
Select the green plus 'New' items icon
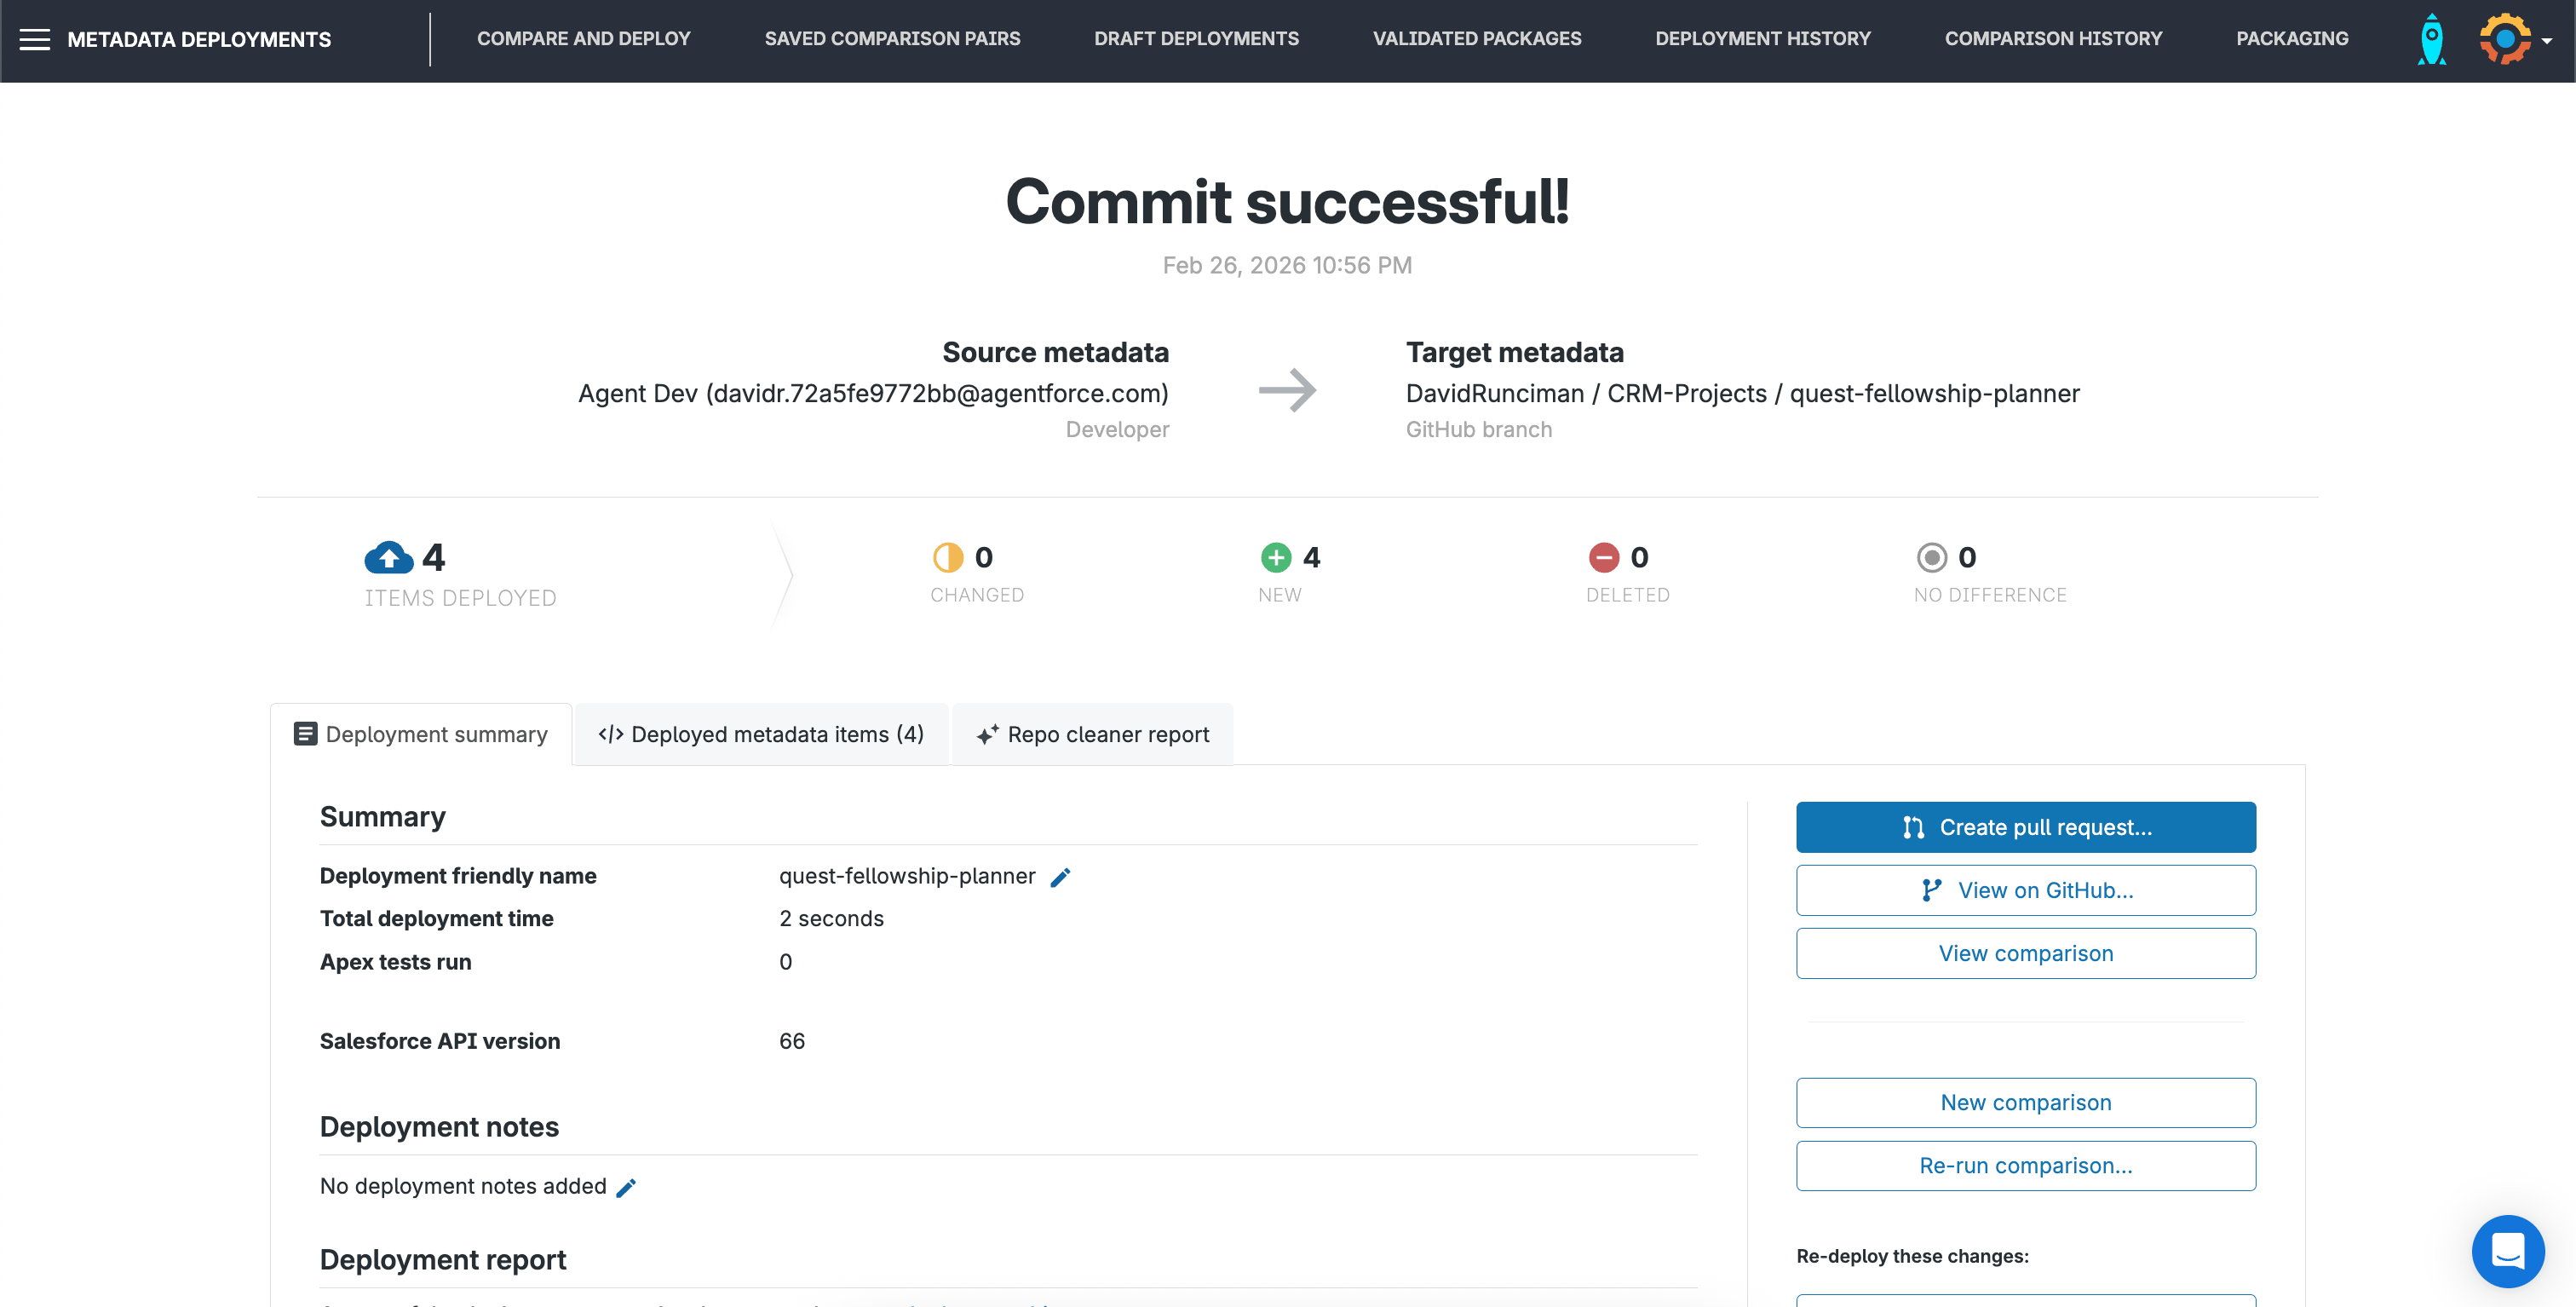1274,556
